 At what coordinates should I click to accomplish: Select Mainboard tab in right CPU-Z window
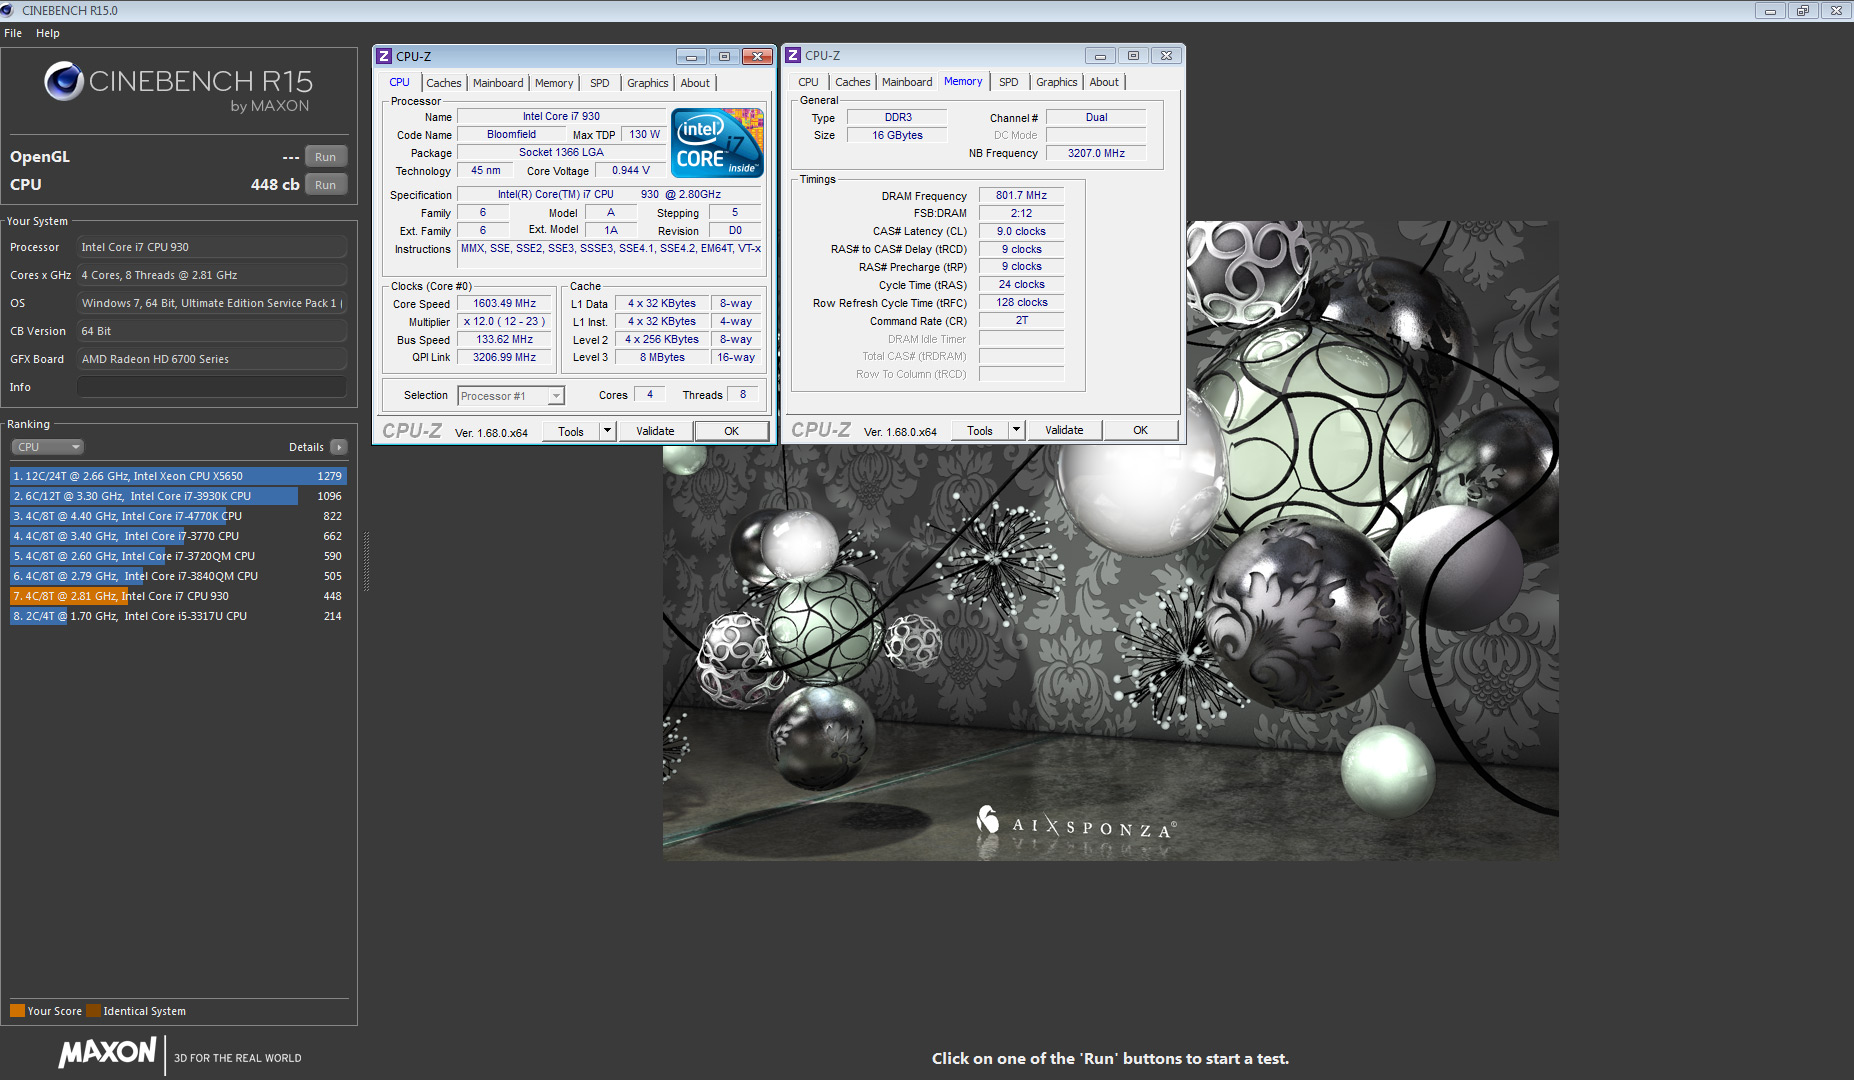pyautogui.click(x=907, y=82)
